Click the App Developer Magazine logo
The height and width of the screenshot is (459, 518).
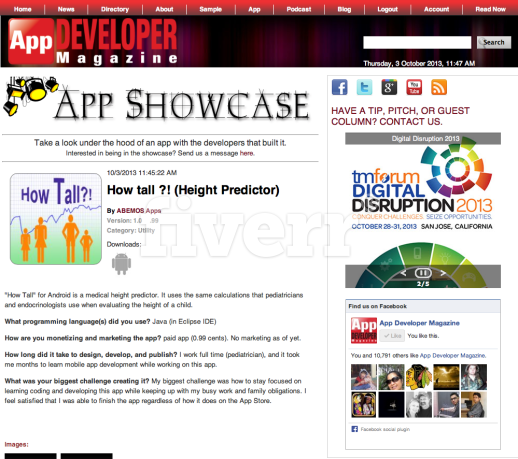tap(93, 41)
